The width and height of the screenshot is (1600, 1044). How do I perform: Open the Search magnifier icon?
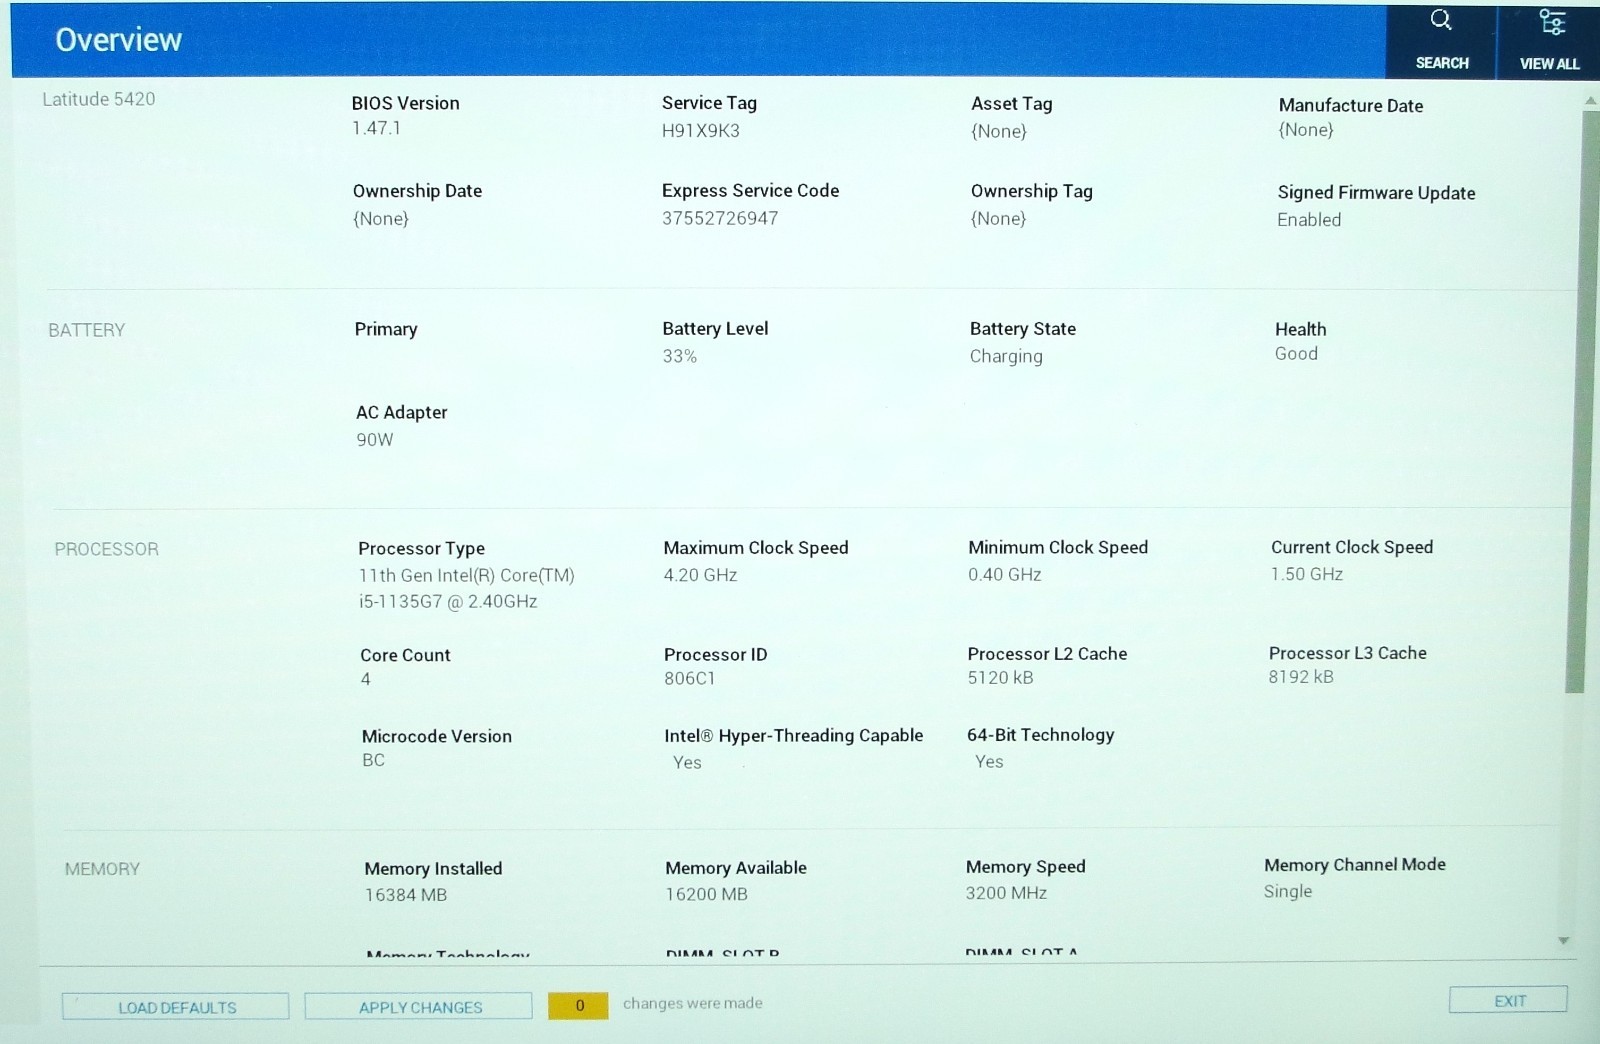[1441, 20]
